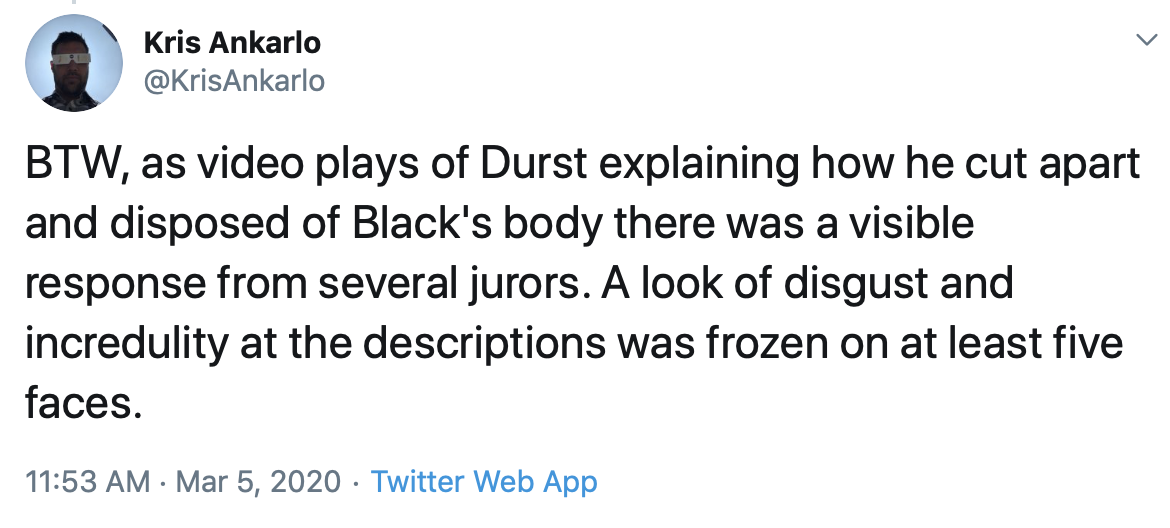Viewport: 1170px width, 528px height.
Task: Click the Mar 5, 2020 date
Action: point(258,483)
